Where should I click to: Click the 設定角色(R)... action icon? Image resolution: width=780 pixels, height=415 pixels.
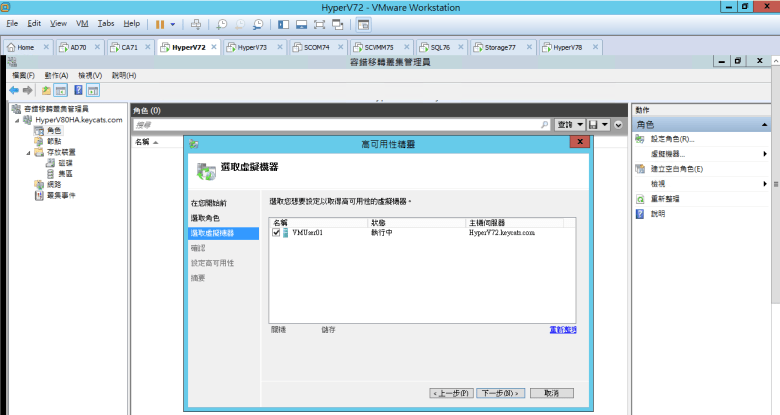(x=641, y=139)
